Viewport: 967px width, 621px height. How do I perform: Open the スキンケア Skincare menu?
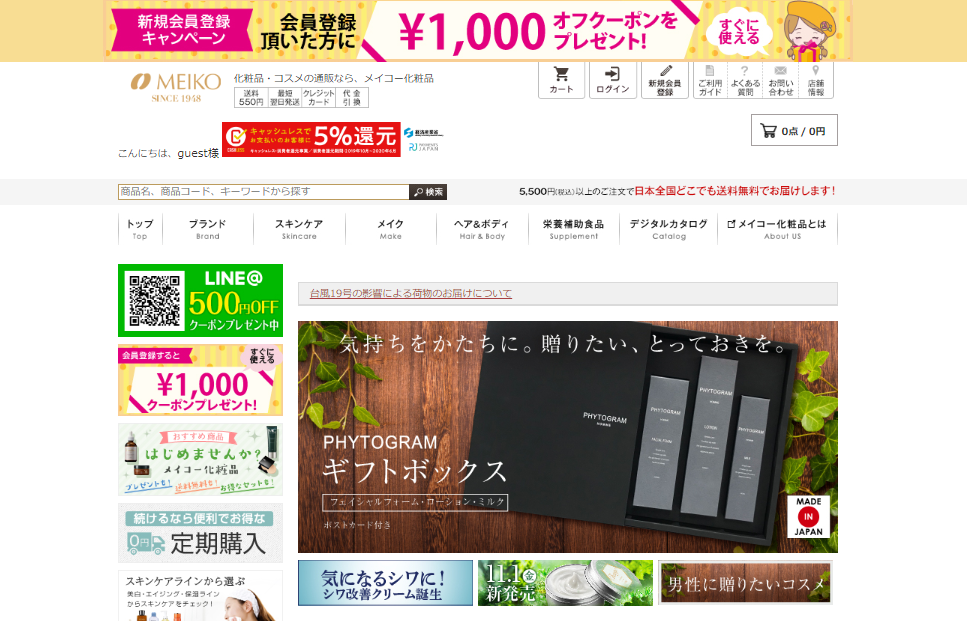click(299, 229)
